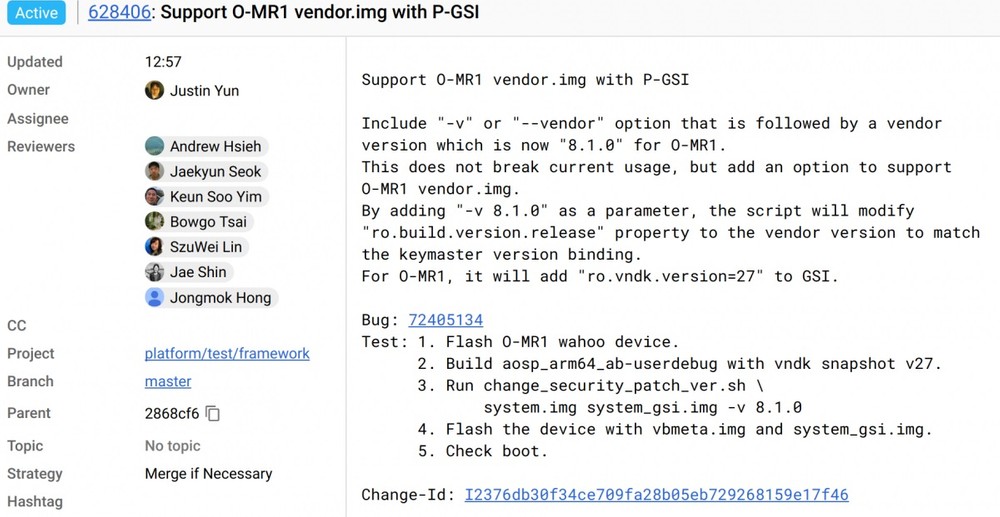Click Justin Yun's owner avatar
The height and width of the screenshot is (517, 1000).
[154, 91]
